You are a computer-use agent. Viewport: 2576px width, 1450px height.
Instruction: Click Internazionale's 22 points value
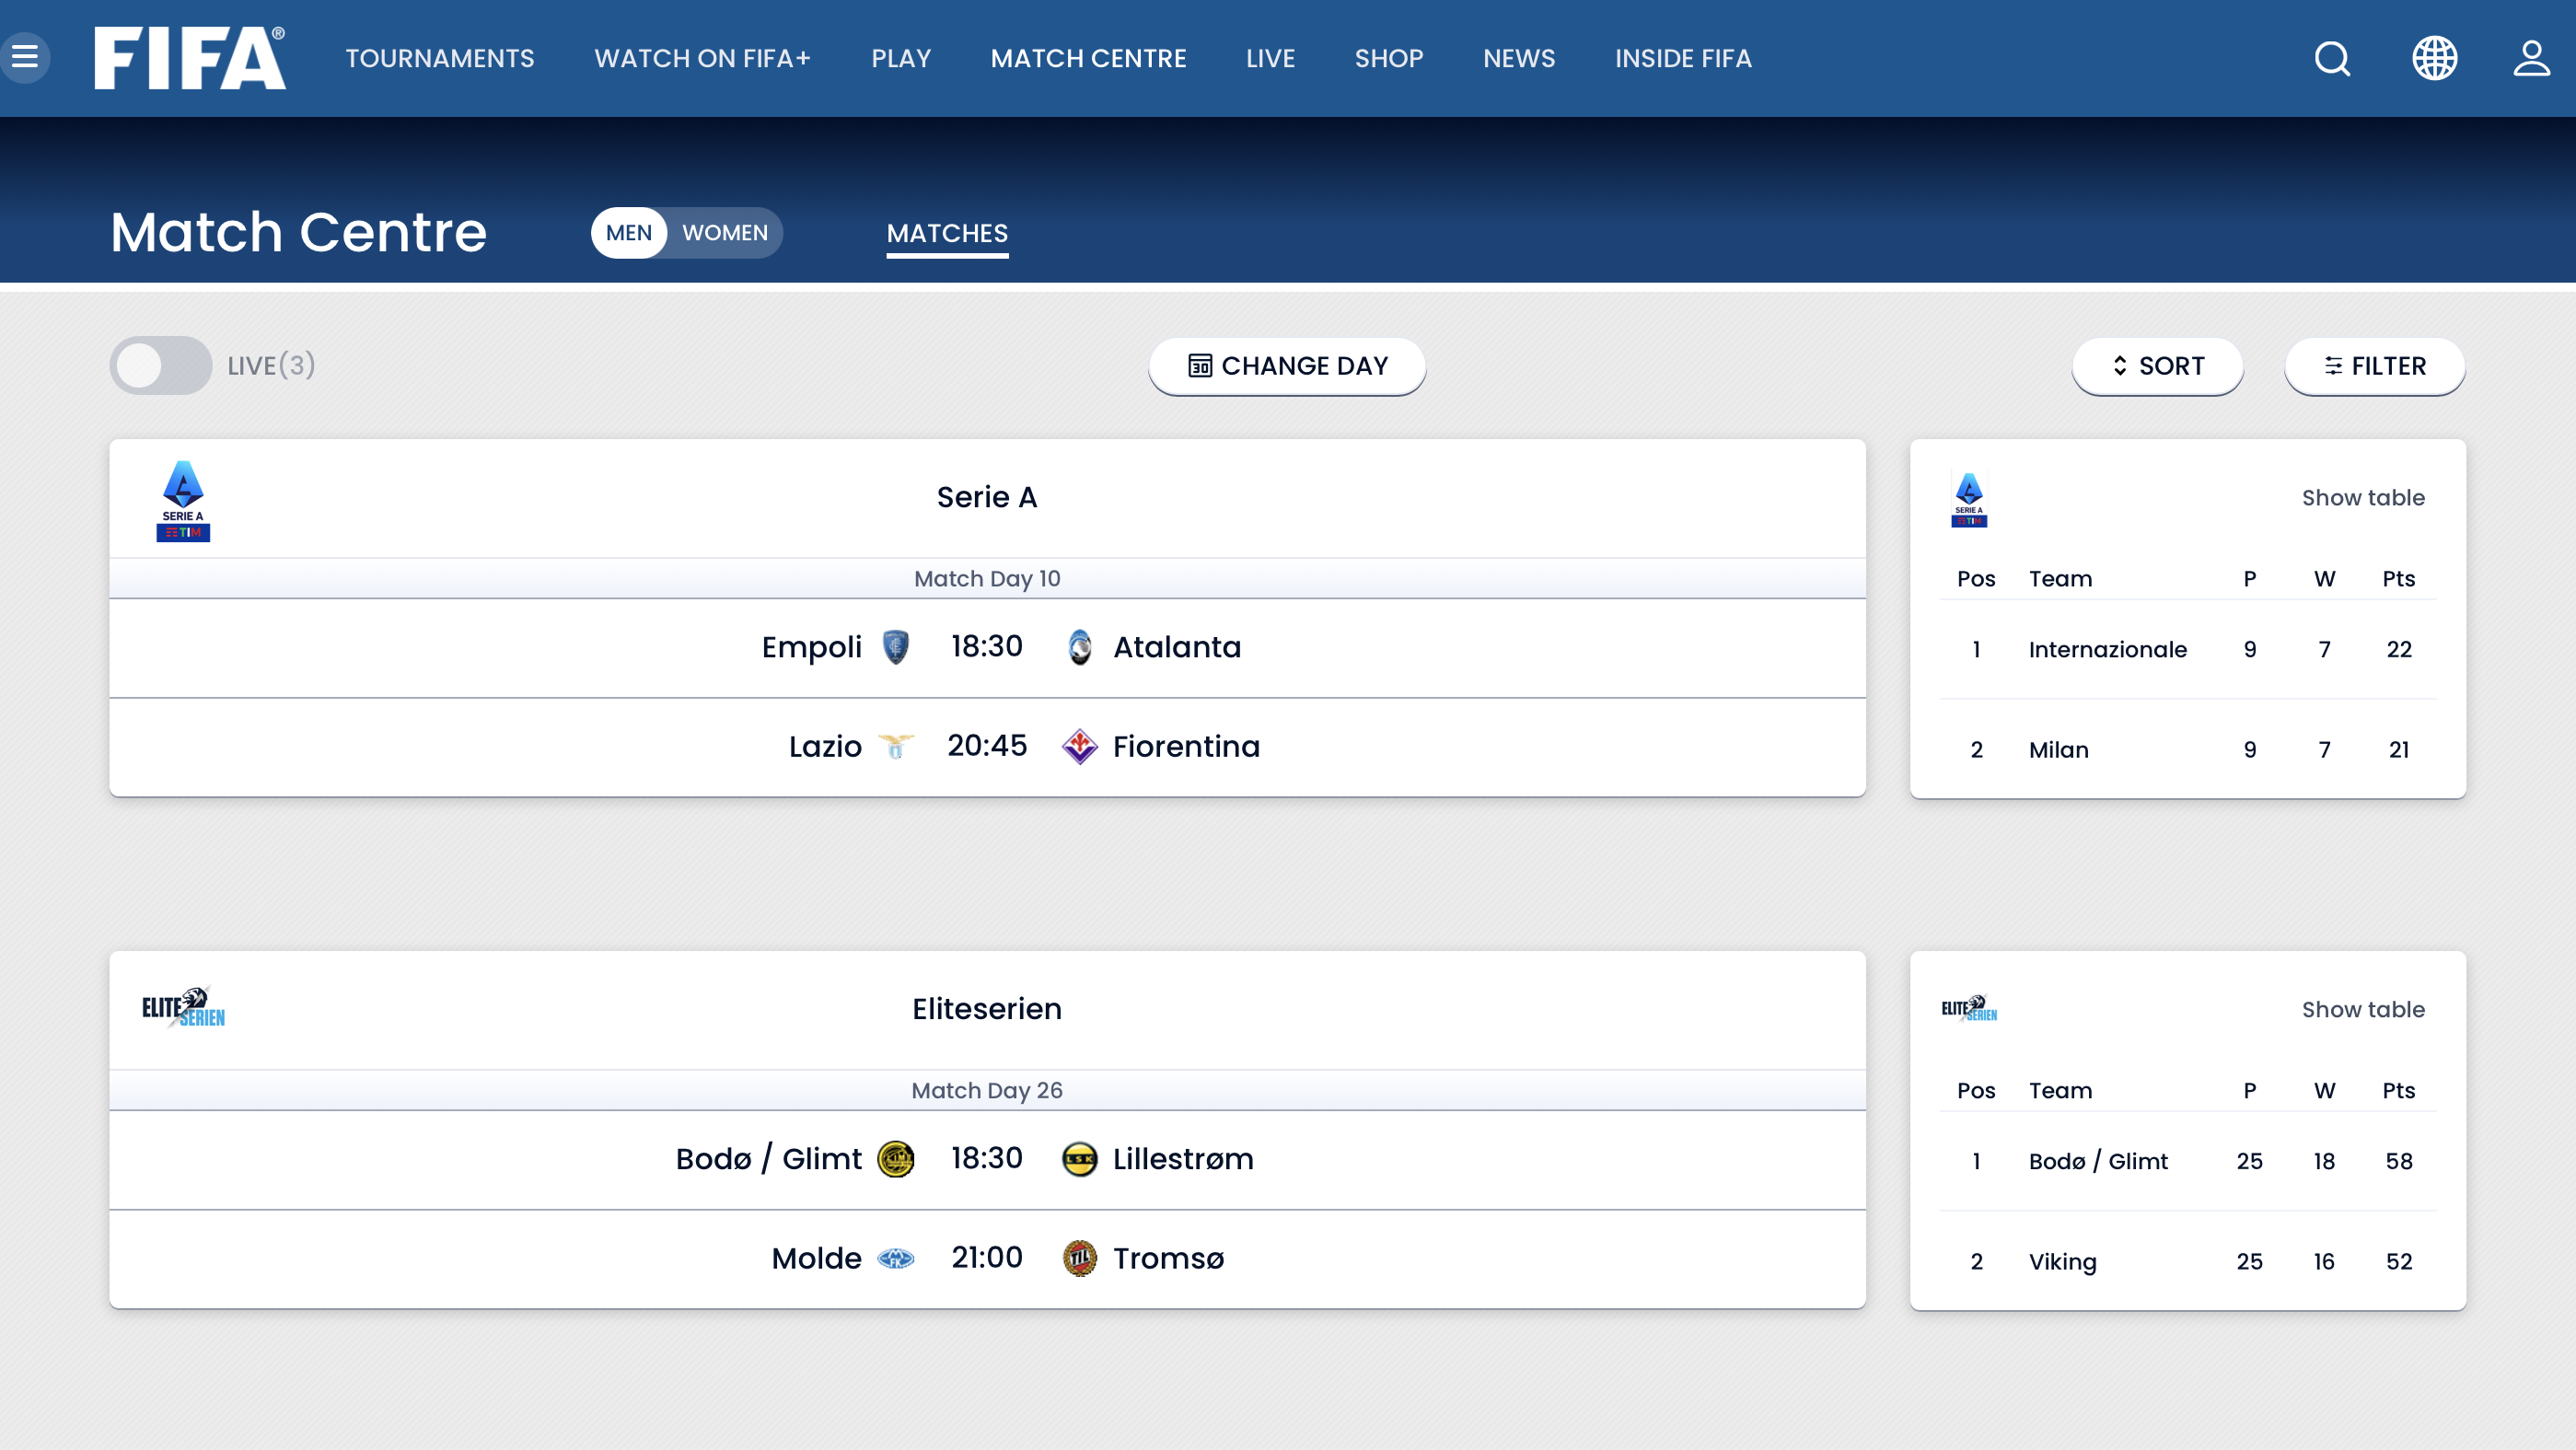pyautogui.click(x=2399, y=649)
